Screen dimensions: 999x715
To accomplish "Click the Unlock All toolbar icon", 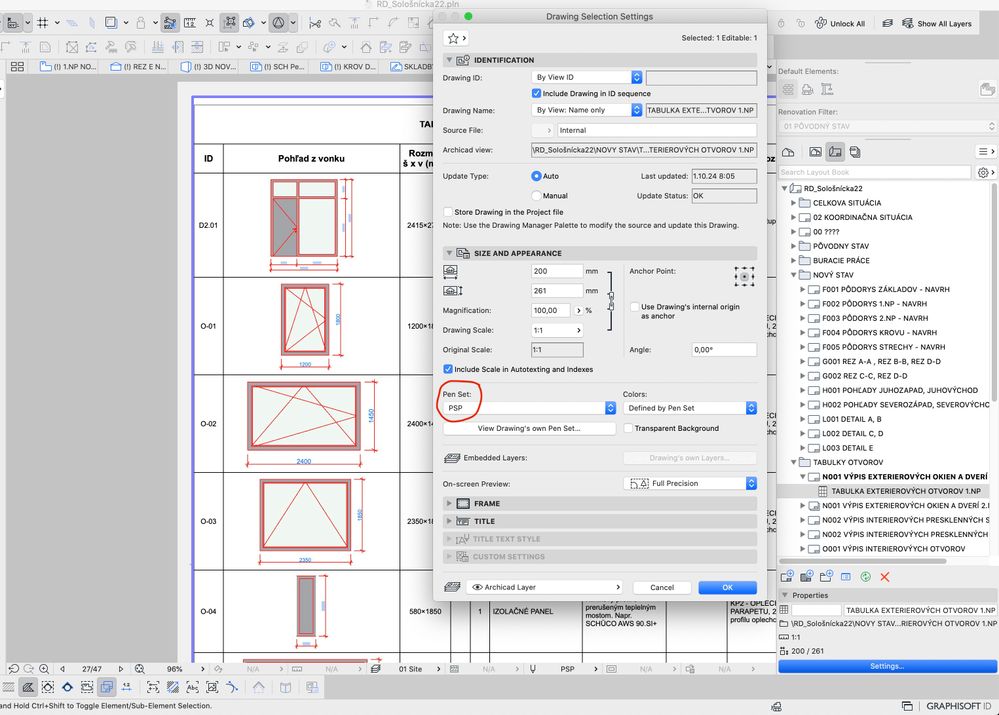I will (x=818, y=23).
